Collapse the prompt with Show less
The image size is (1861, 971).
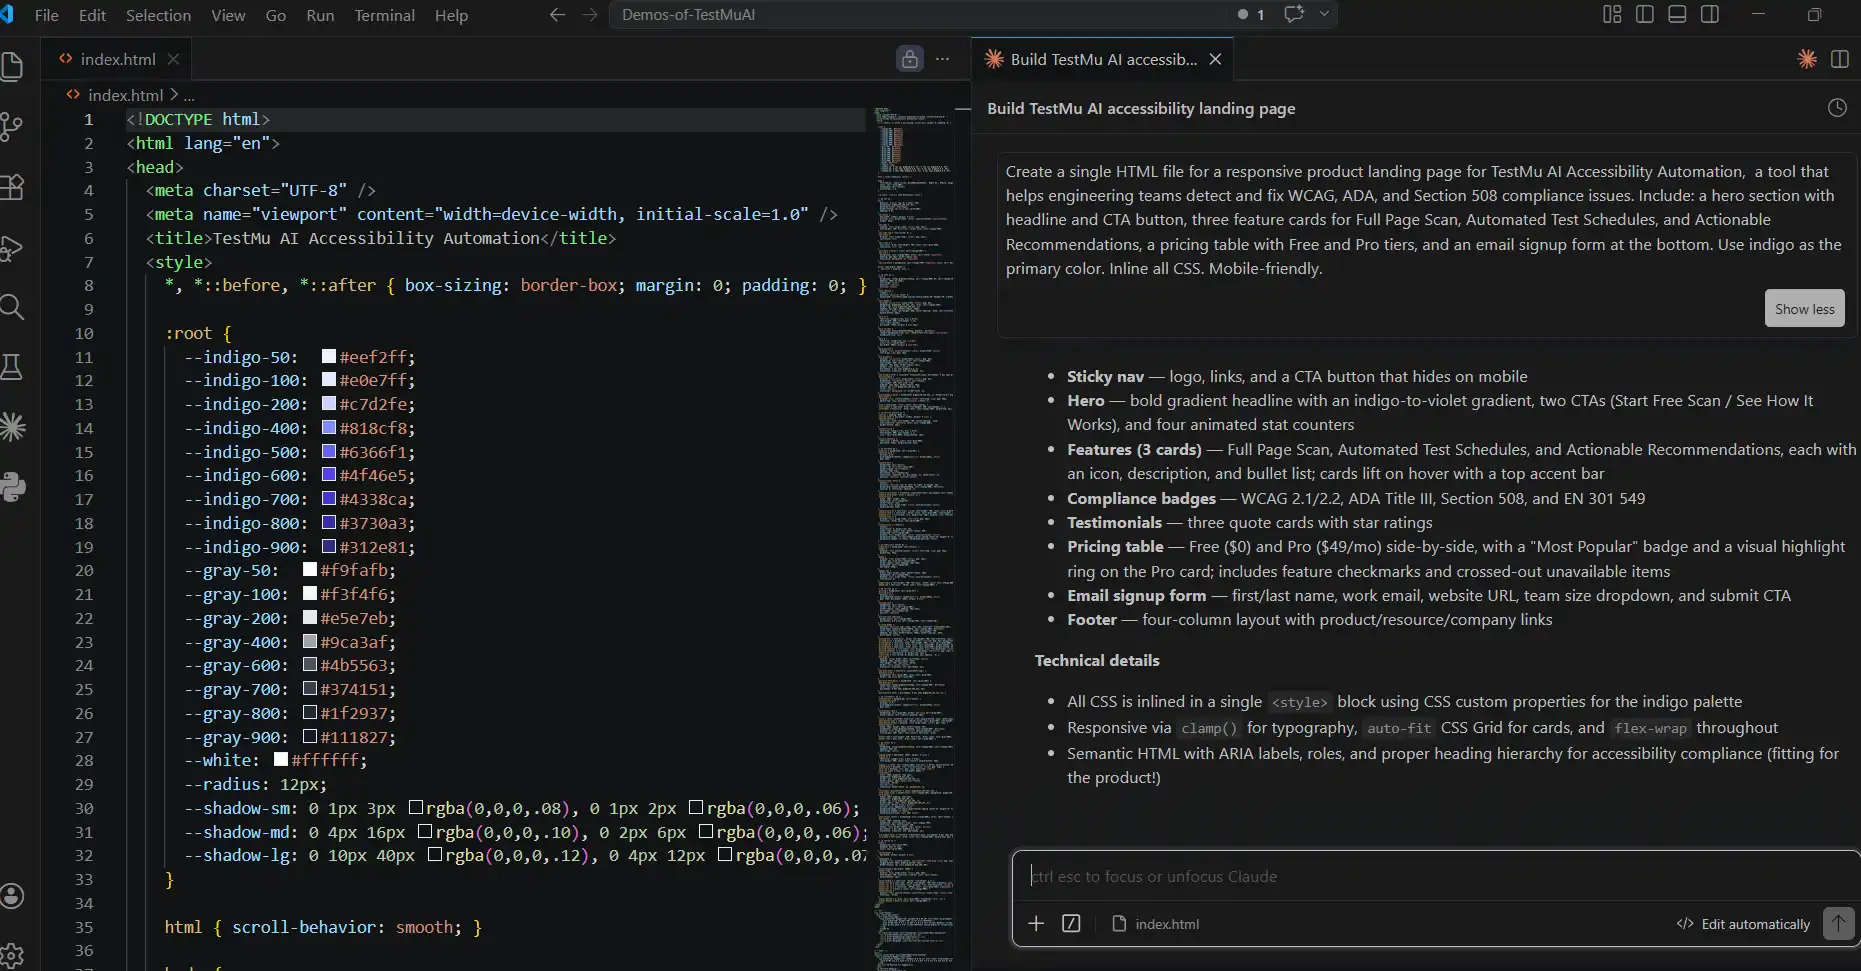[x=1804, y=309]
